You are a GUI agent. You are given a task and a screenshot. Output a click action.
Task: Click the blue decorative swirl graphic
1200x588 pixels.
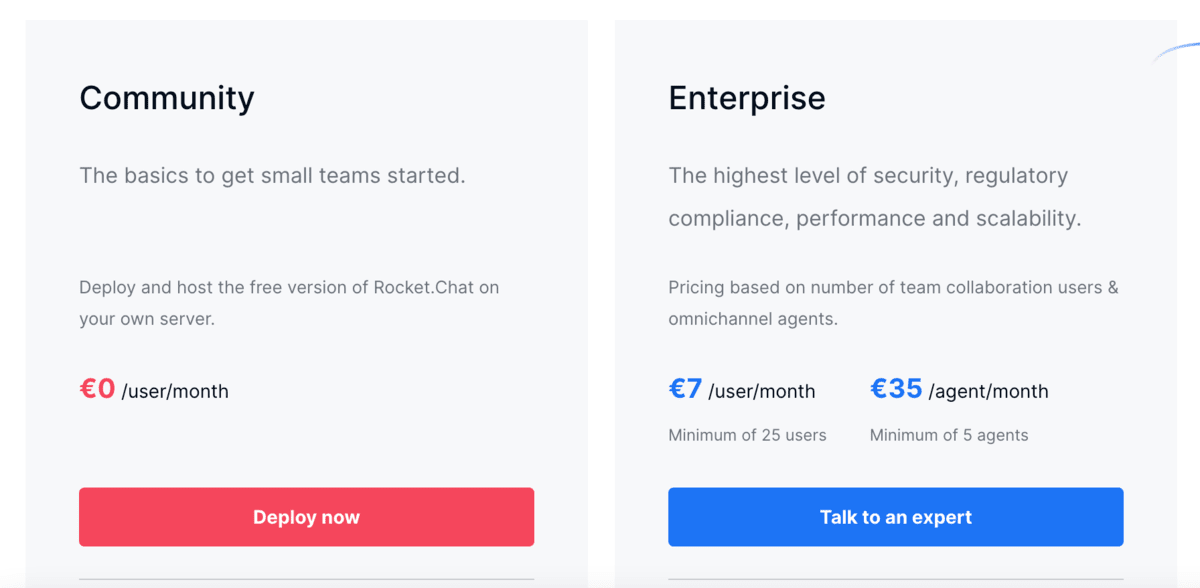point(1180,45)
